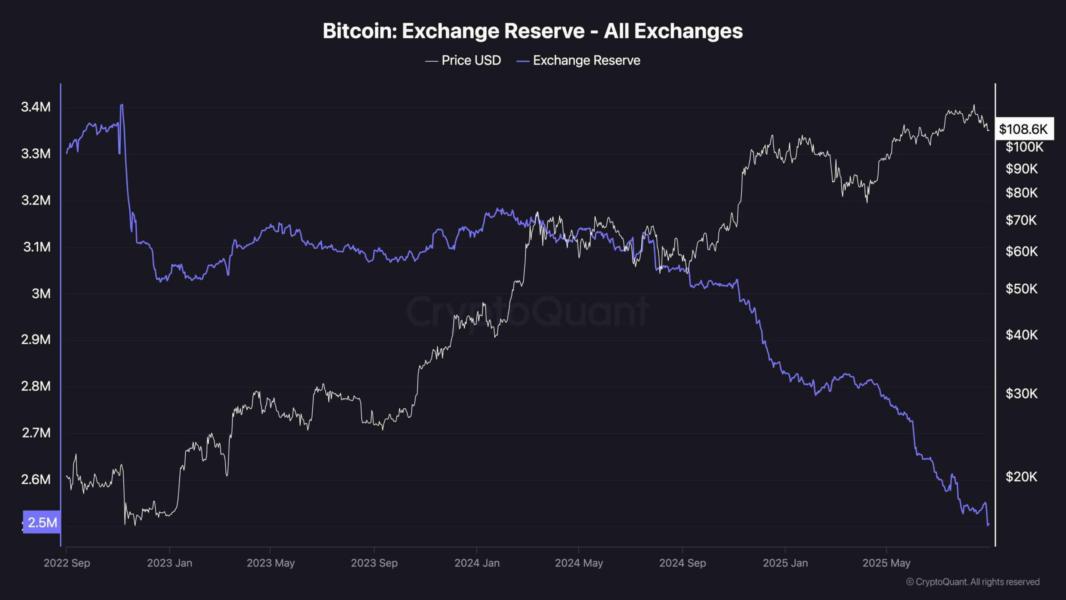Click the 2024 Sep date marker
The height and width of the screenshot is (600, 1066).
click(682, 563)
